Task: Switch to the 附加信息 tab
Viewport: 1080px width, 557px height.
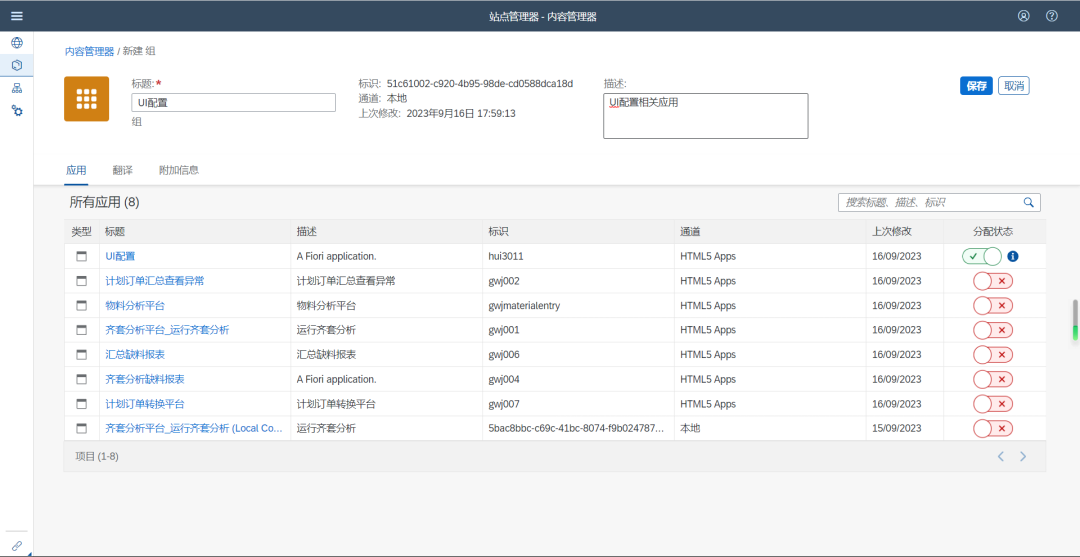Action: [179, 170]
